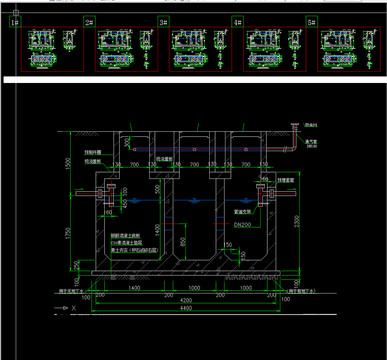The image size is (387, 360).
Task: Select the 3# red-framed drawing set
Action: tap(201, 49)
